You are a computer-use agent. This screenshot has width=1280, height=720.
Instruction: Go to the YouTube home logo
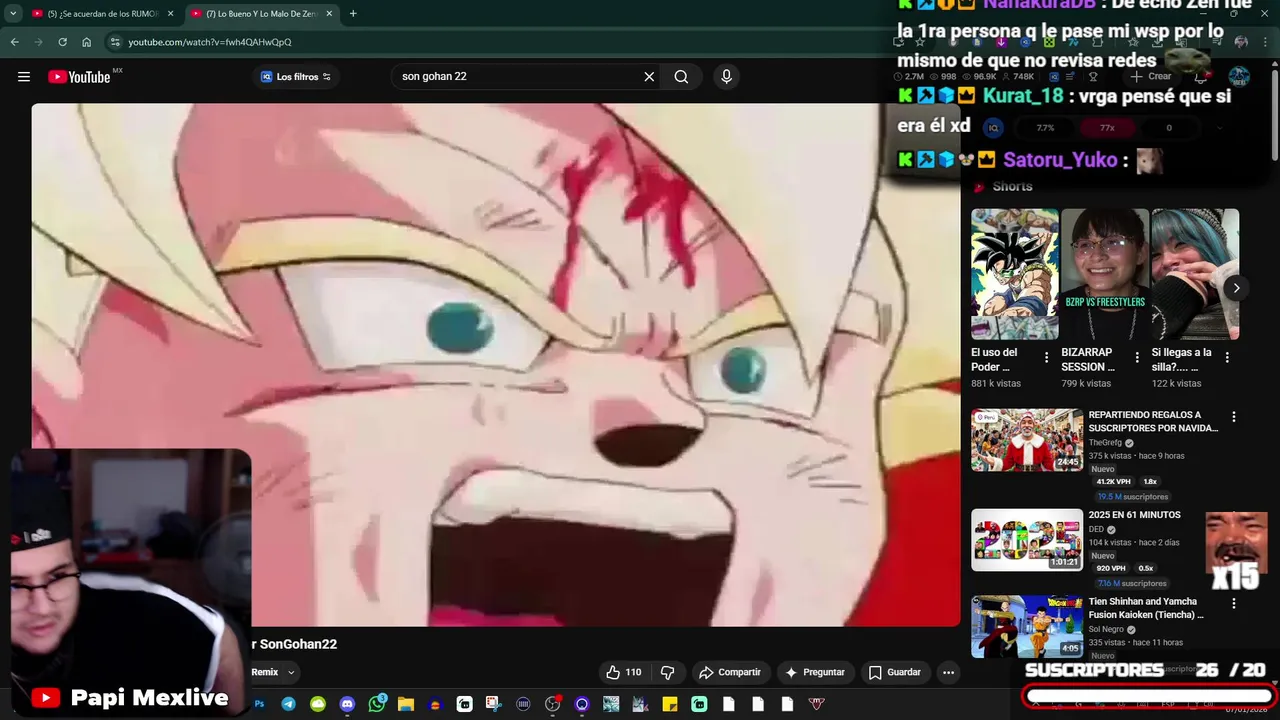pyautogui.click(x=79, y=77)
